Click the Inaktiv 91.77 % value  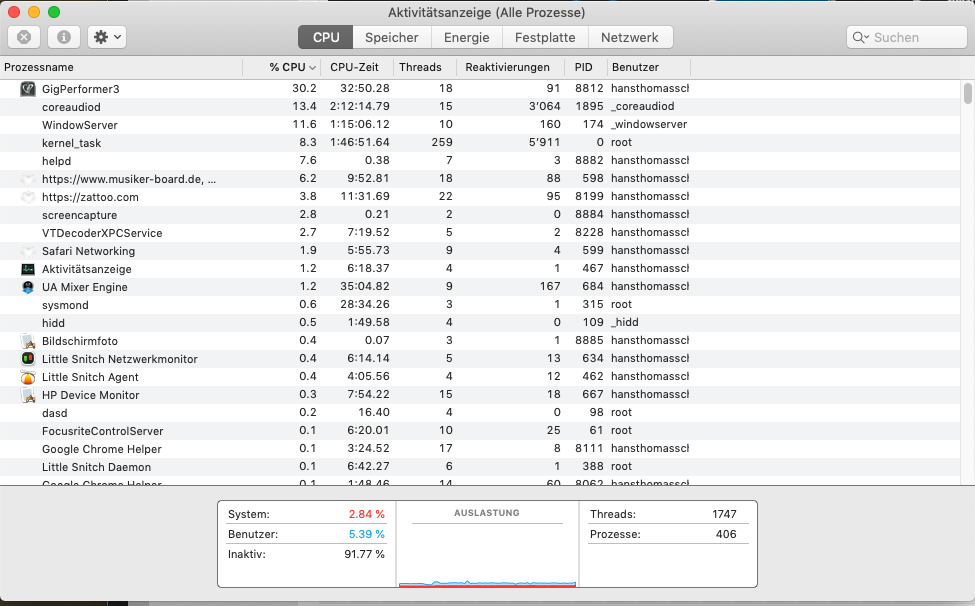coord(364,554)
